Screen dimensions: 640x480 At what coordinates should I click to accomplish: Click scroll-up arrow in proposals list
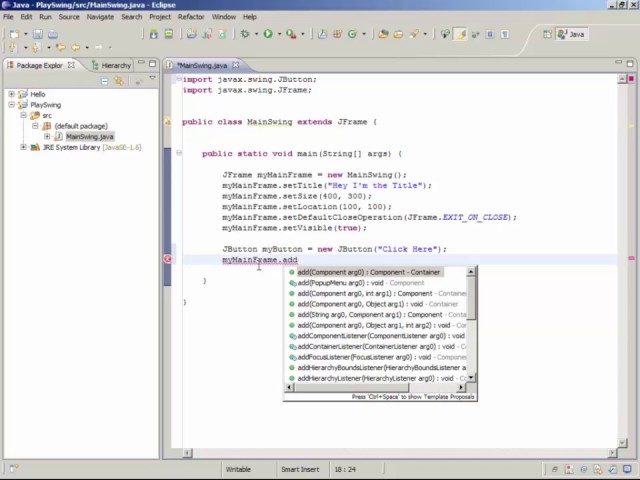tap(471, 271)
